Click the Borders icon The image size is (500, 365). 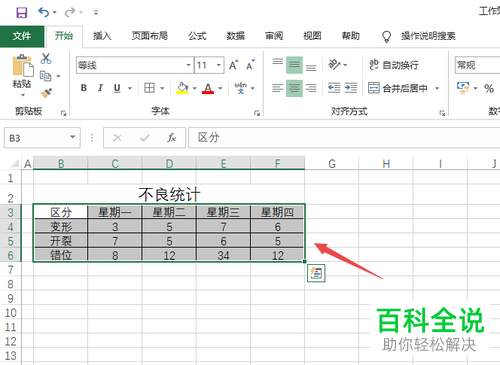point(149,88)
